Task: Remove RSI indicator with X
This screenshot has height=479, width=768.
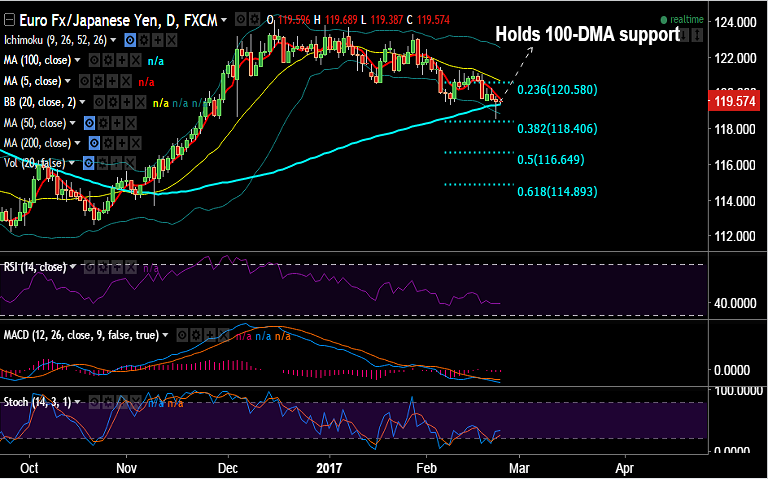Action: 131,267
